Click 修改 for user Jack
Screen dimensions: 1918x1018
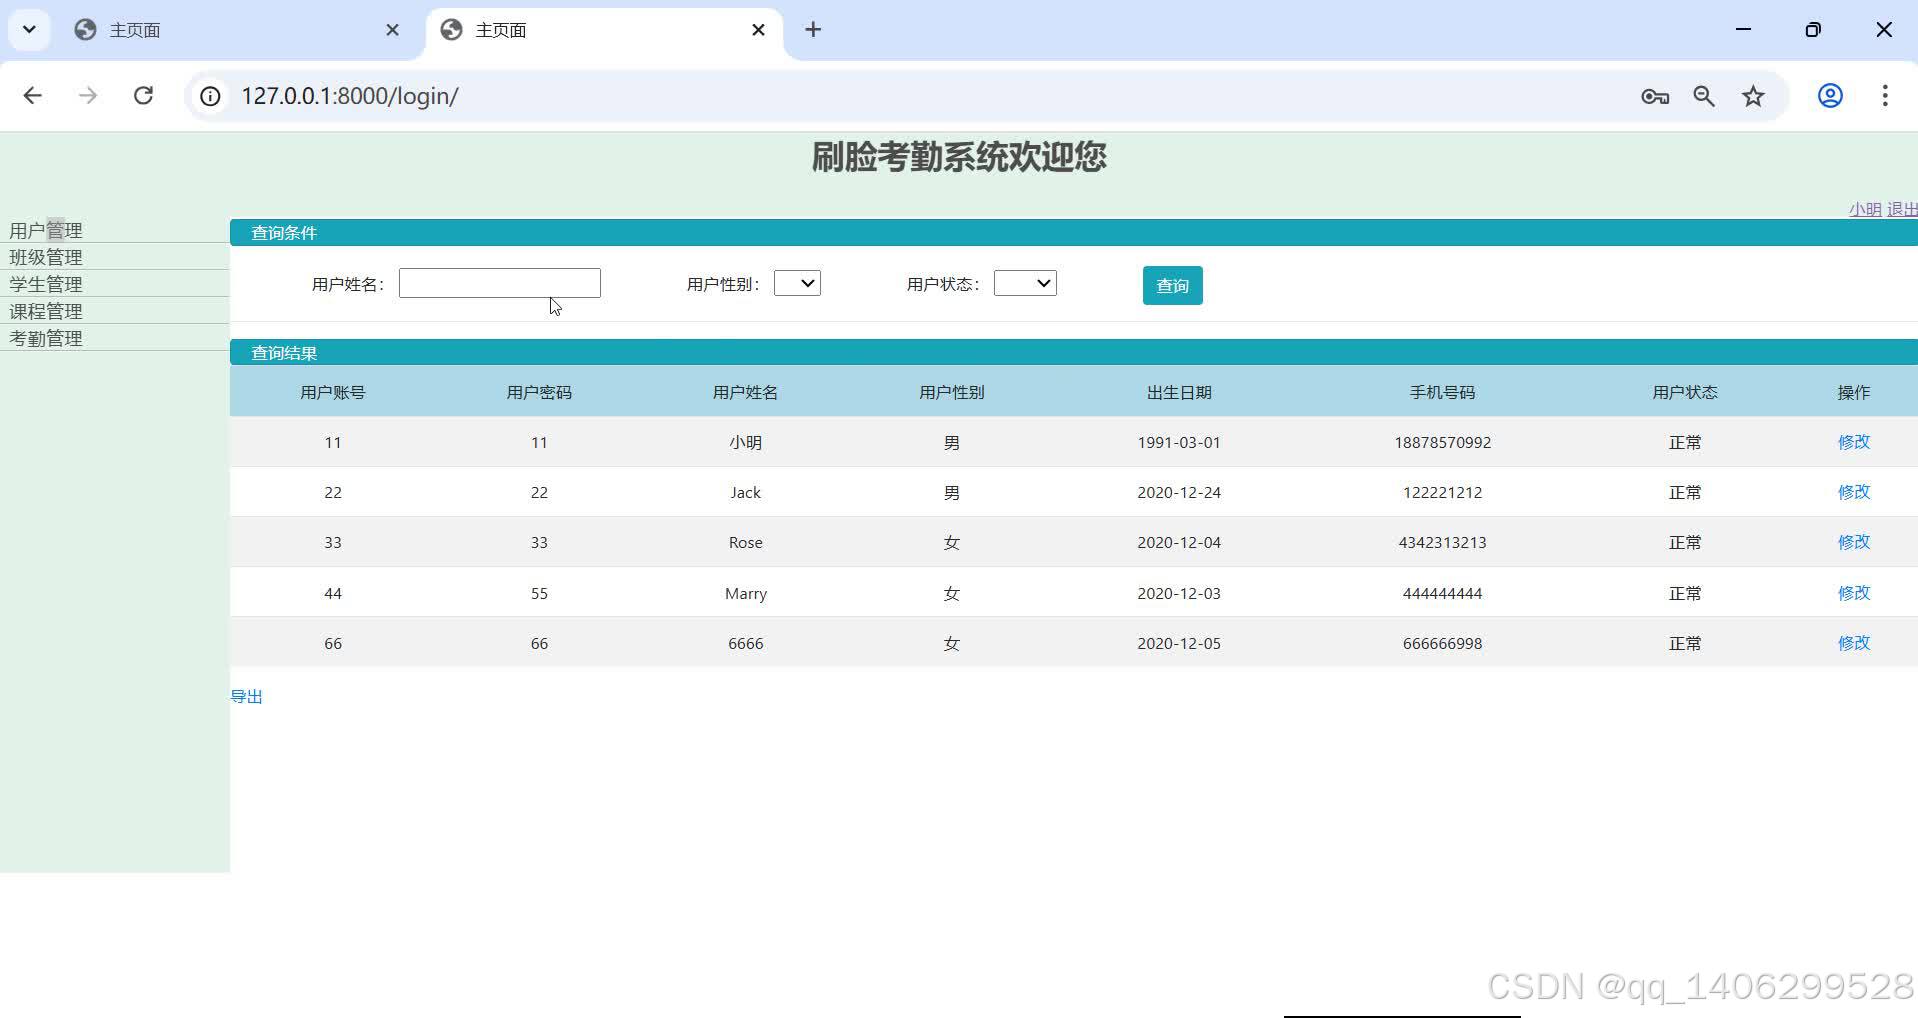point(1853,492)
